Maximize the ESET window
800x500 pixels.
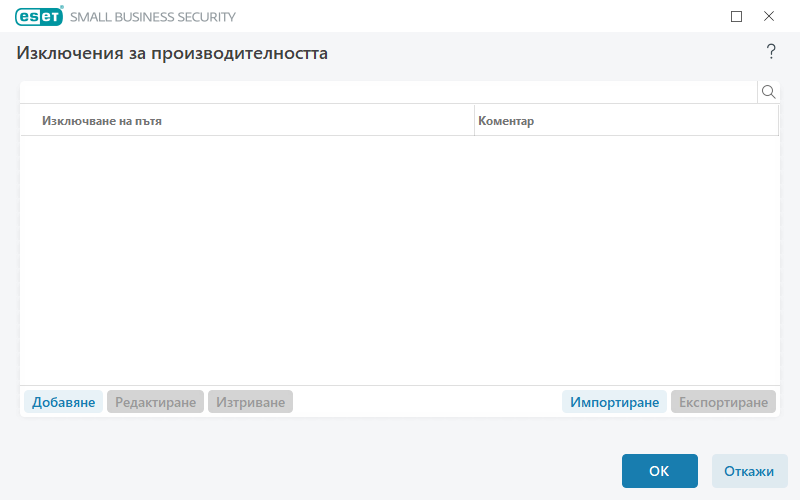click(736, 16)
